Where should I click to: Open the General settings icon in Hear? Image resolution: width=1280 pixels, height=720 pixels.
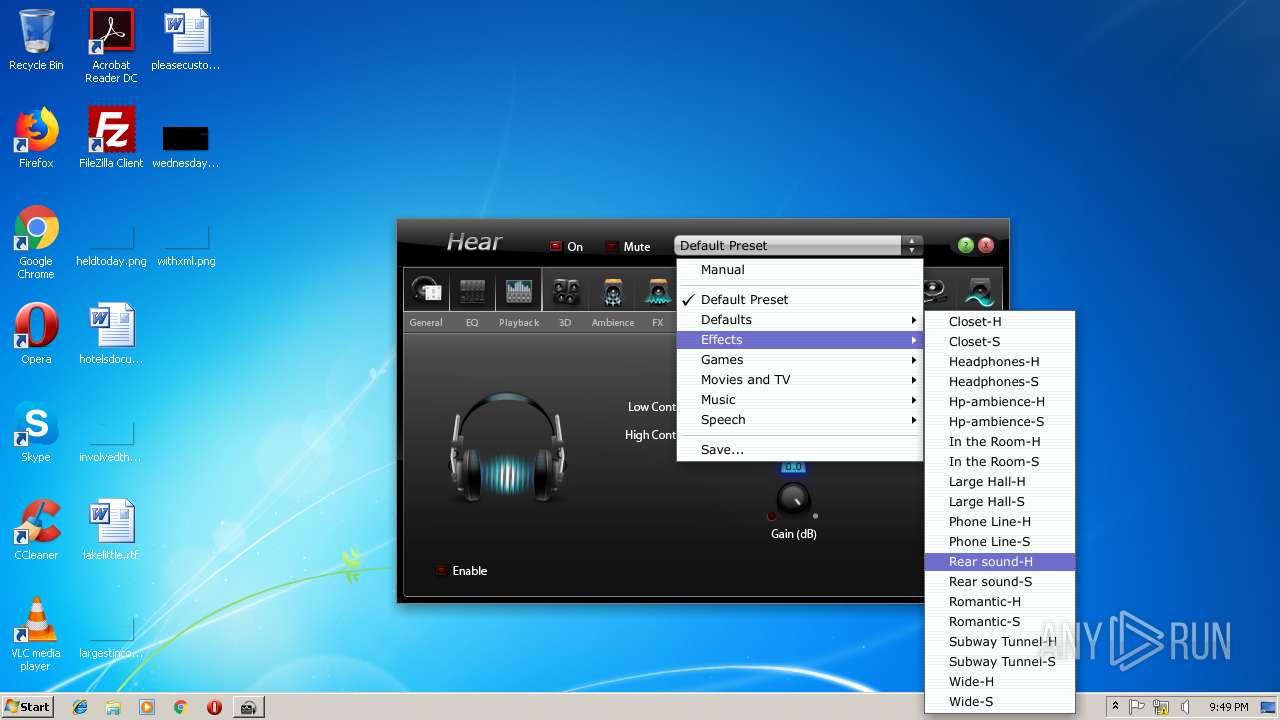(x=426, y=291)
